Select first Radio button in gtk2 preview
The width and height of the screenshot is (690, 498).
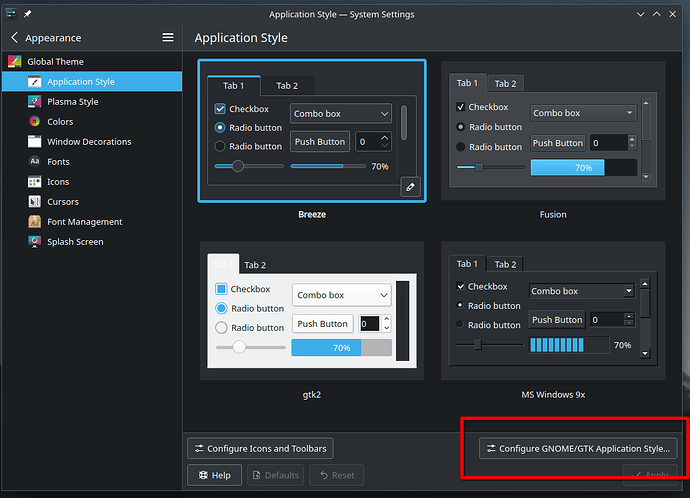(222, 308)
